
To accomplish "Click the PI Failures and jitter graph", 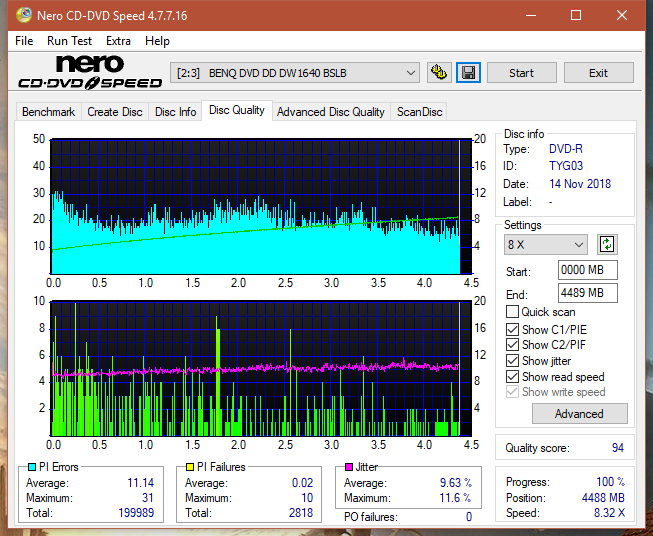I will coord(261,369).
